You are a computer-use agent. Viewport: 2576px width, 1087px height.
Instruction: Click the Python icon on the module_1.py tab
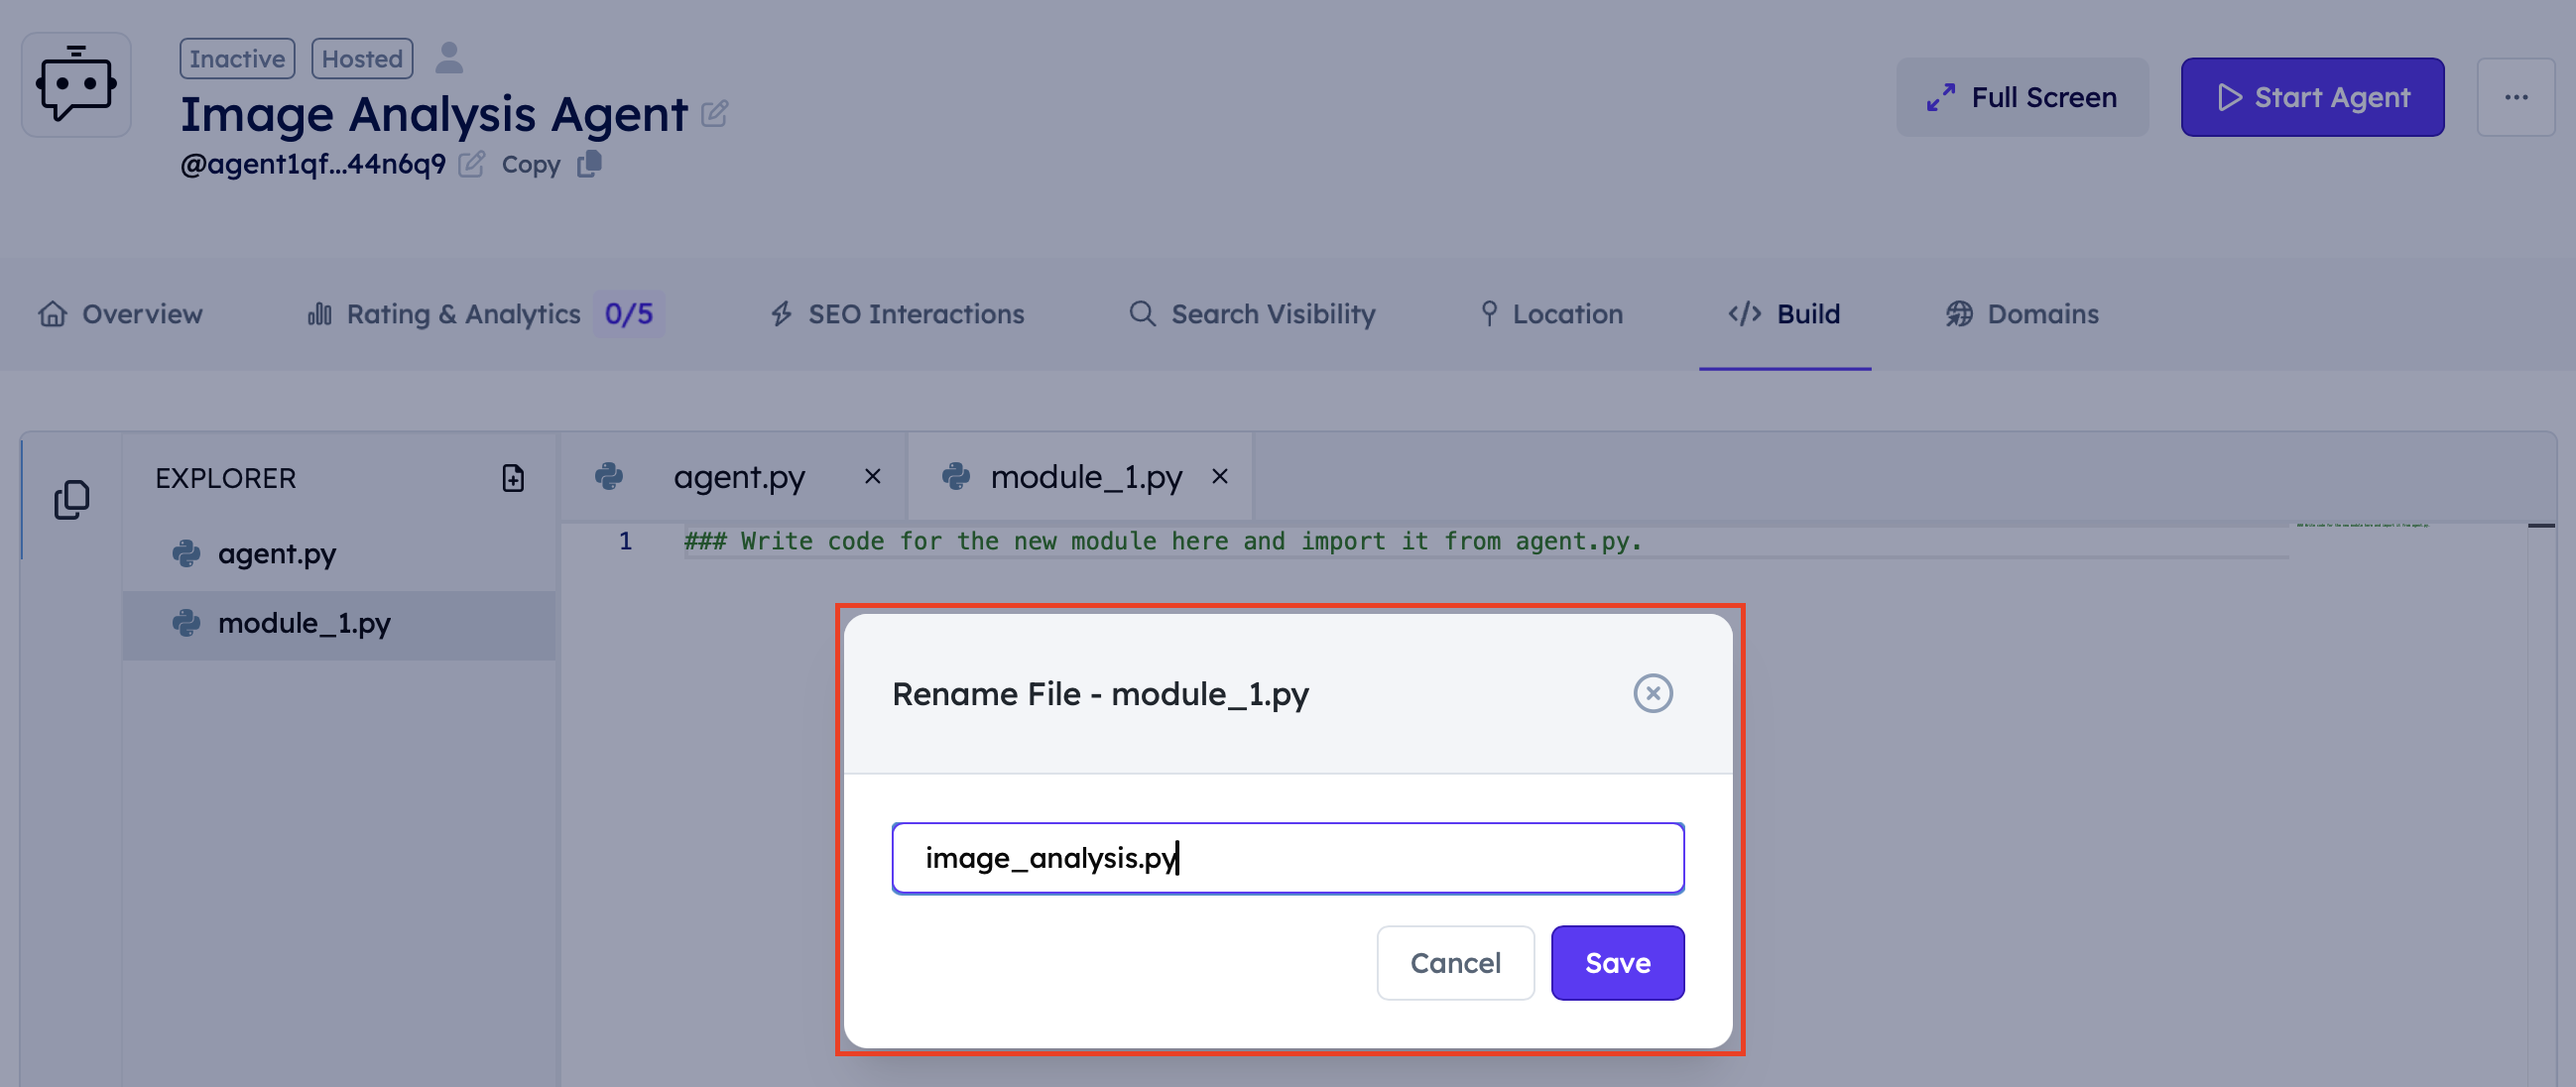958,477
